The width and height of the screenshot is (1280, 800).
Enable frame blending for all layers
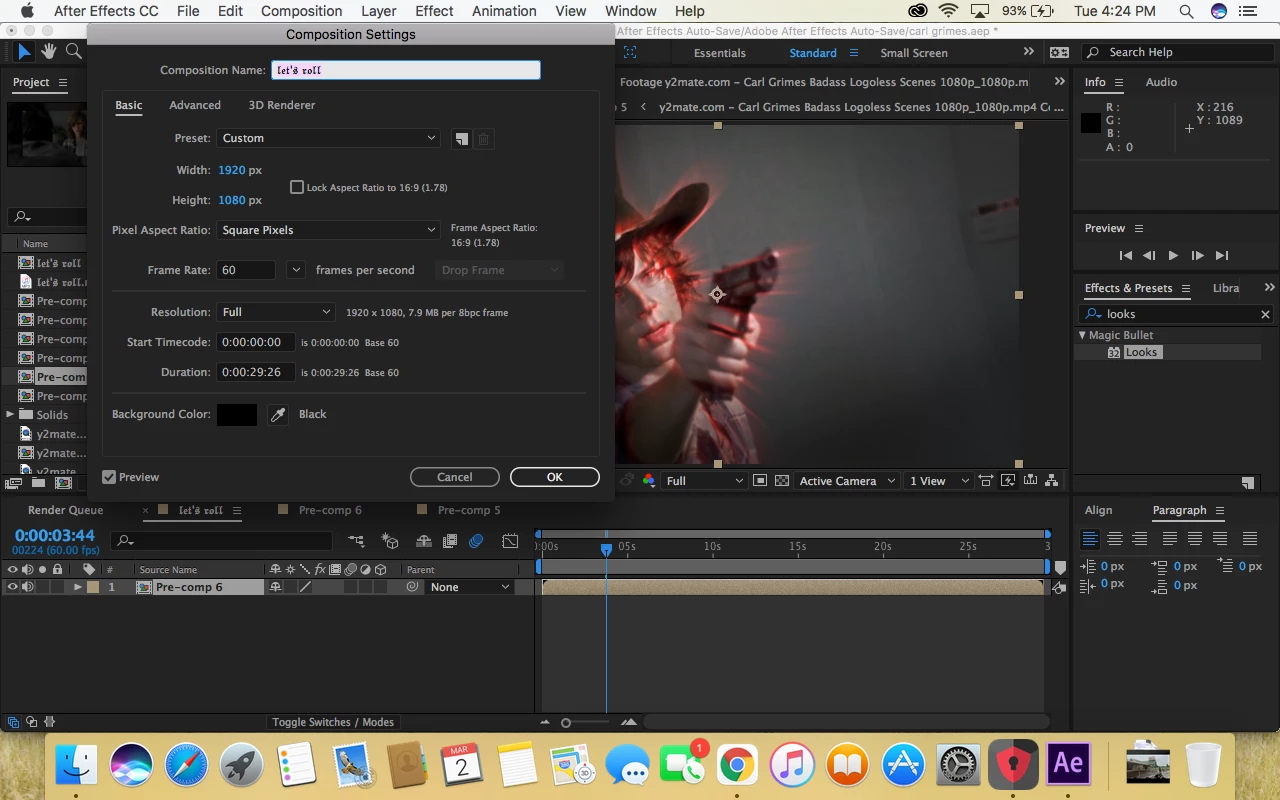point(450,541)
